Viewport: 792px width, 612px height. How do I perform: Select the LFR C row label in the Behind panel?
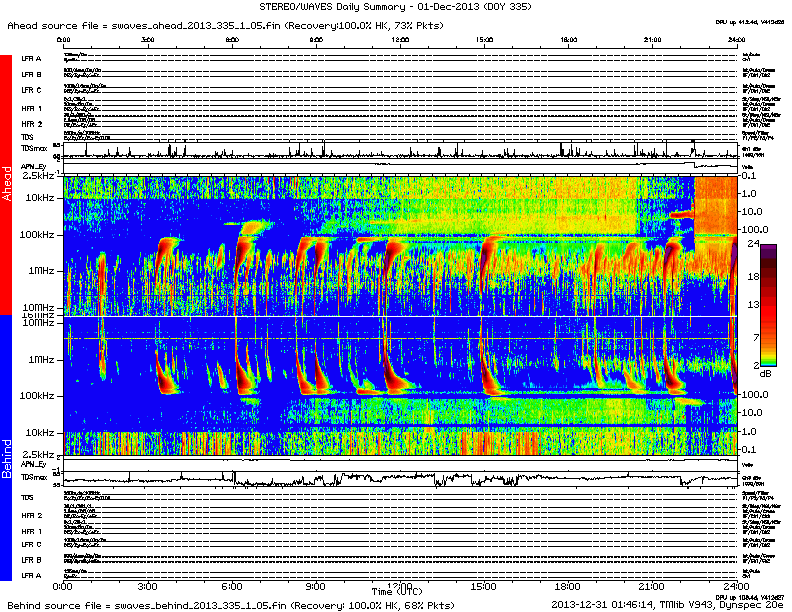tap(31, 544)
